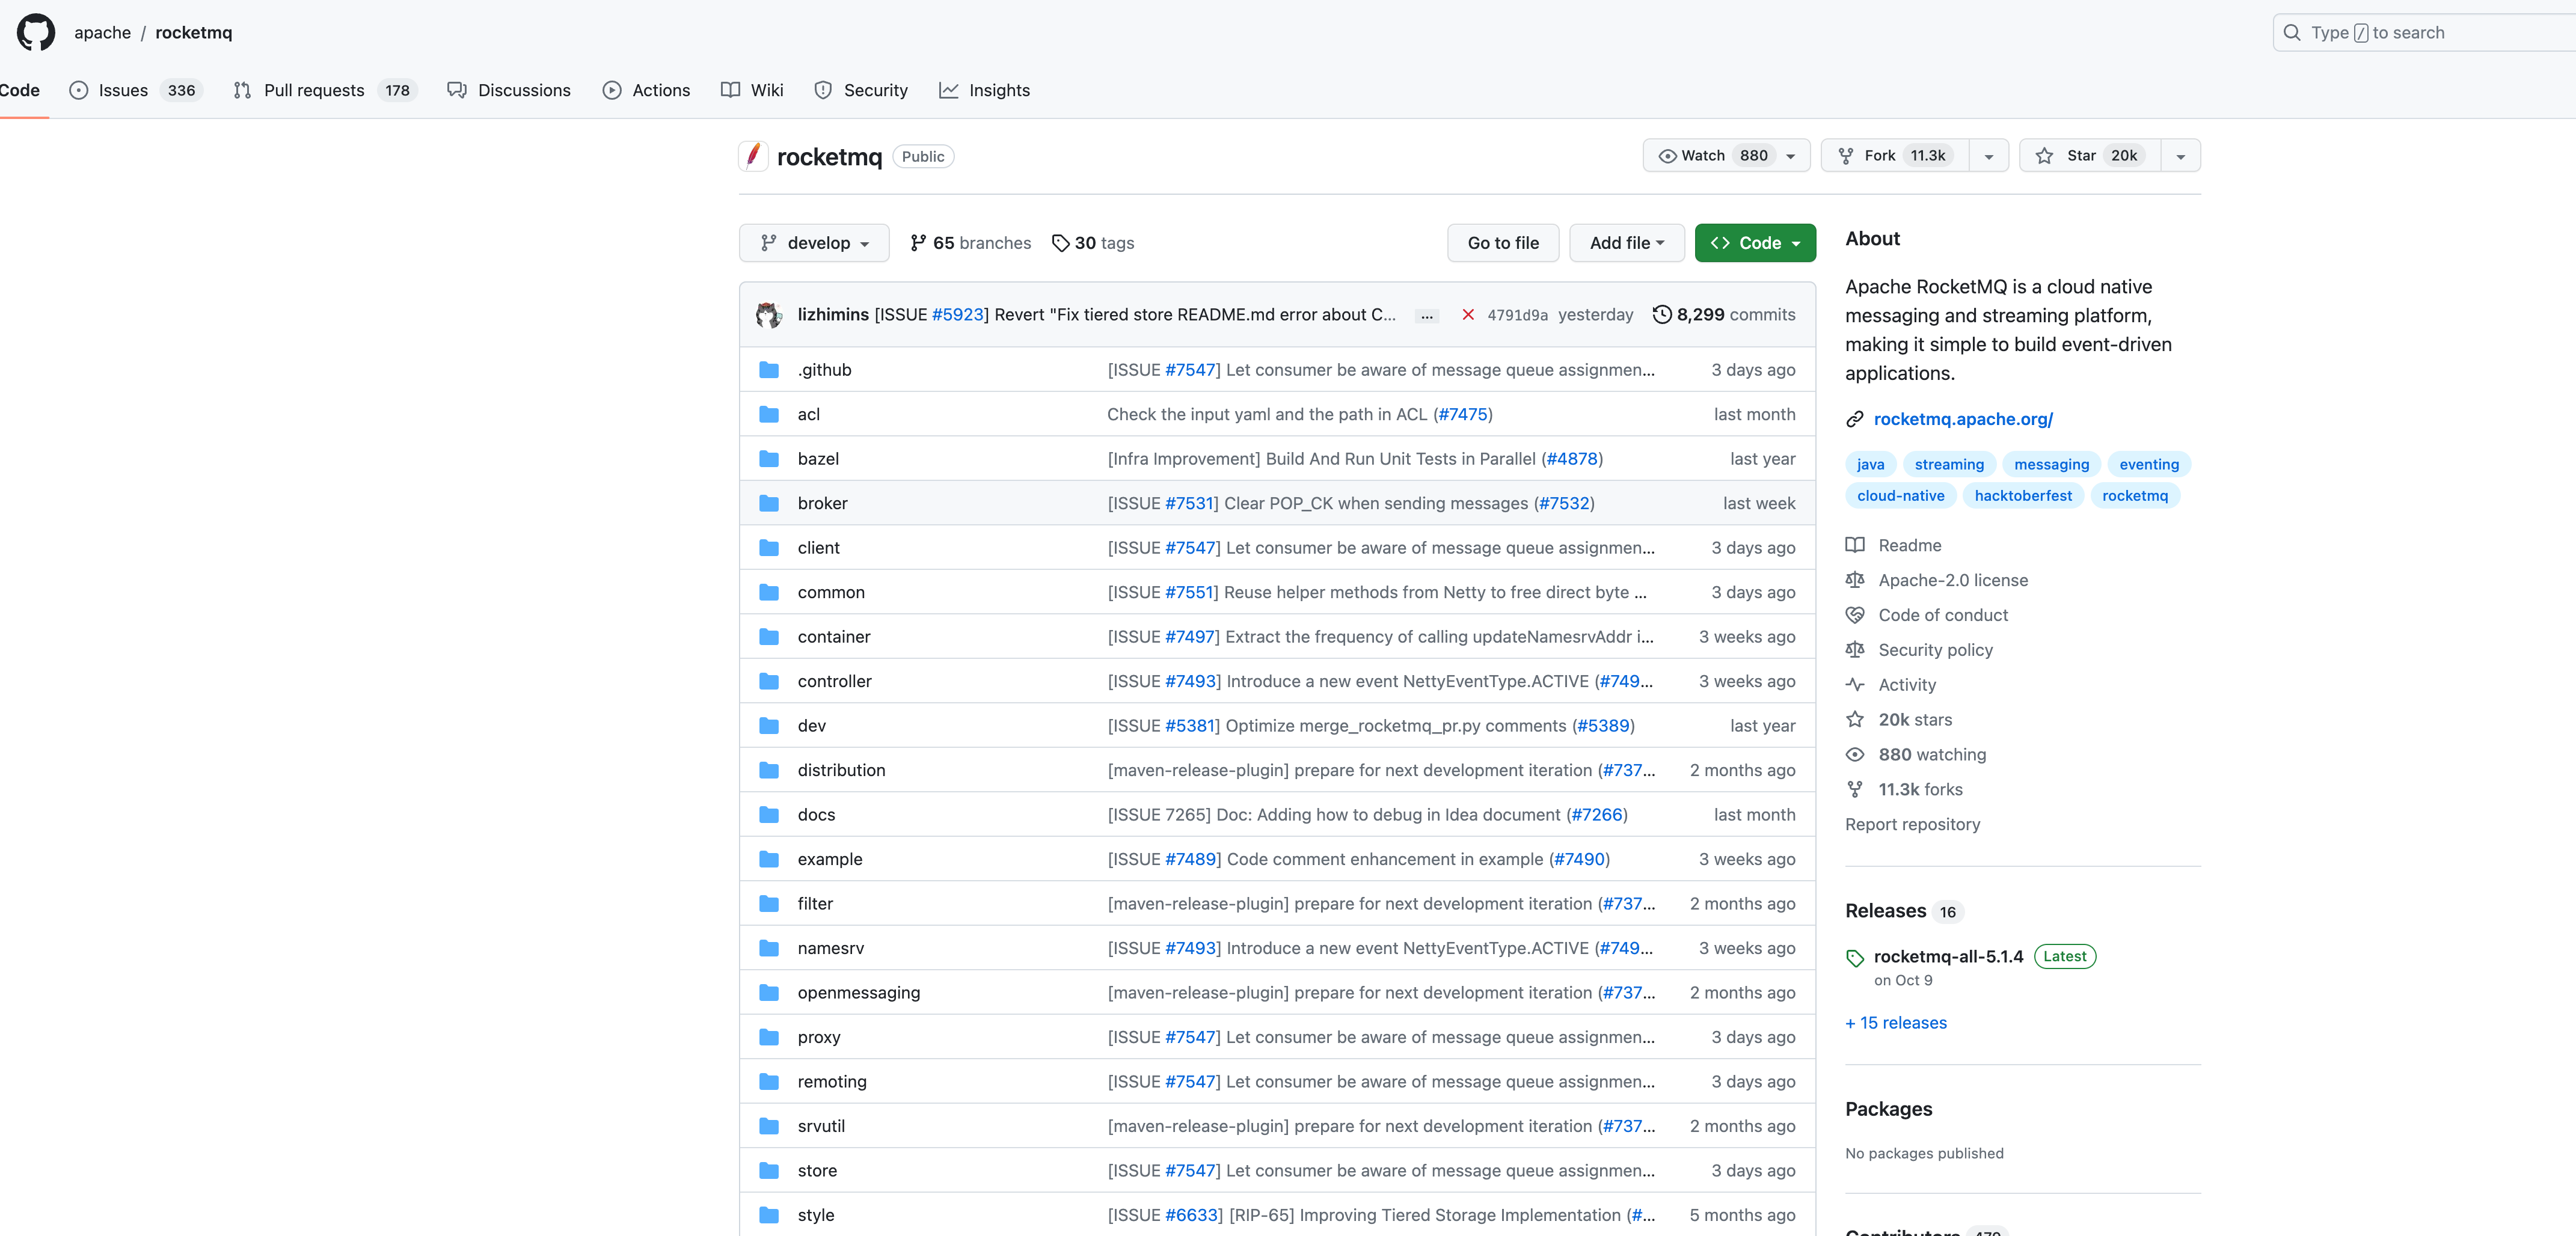Open issue #7531 link in broker row
This screenshot has height=1236, width=2576.
[1189, 503]
